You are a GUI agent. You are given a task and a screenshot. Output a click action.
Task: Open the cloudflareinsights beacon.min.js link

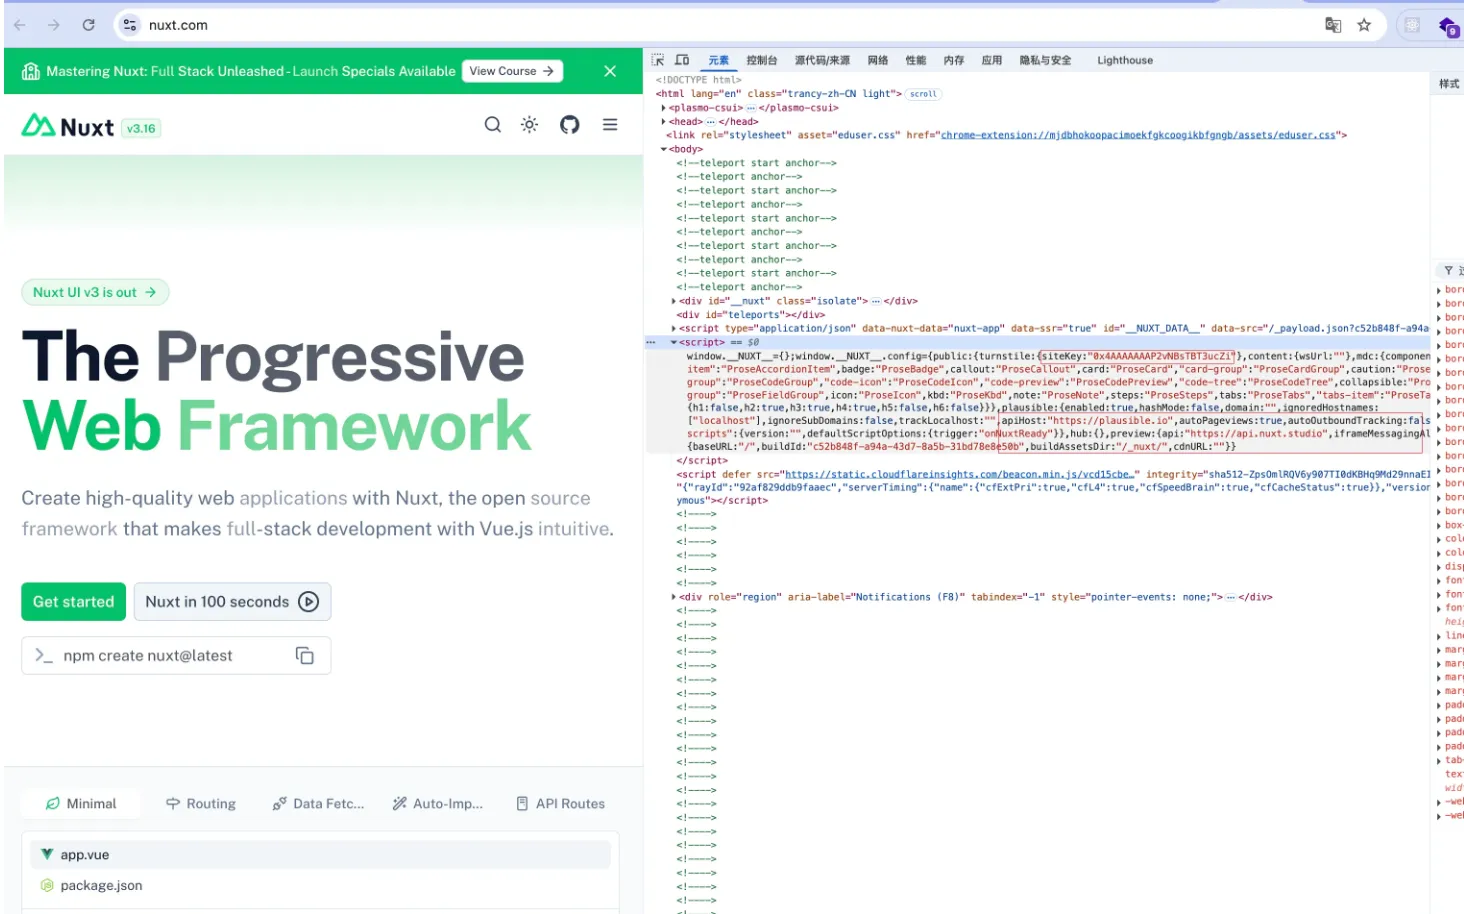point(961,474)
